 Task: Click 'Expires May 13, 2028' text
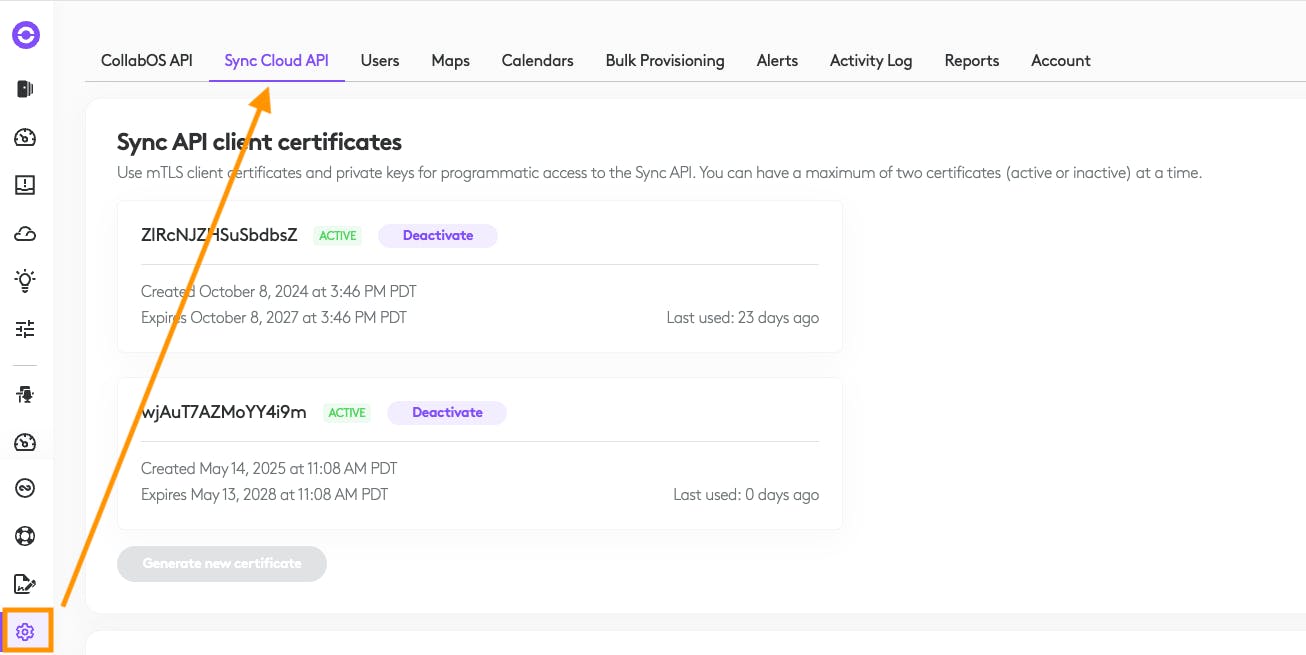pyautogui.click(x=265, y=494)
